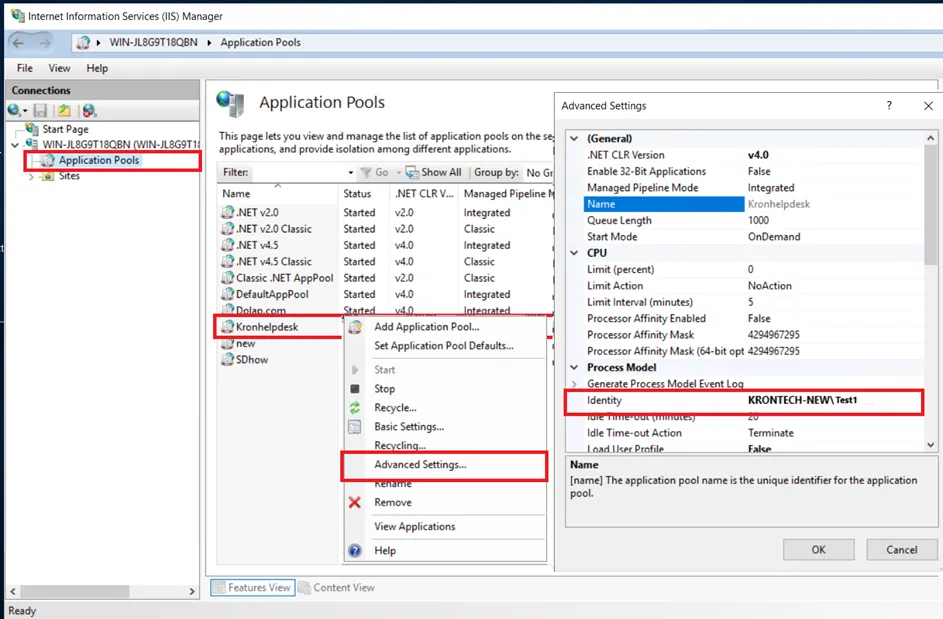Click the Create New Connection globe icon
The height and width of the screenshot is (619, 943).
click(x=15, y=110)
